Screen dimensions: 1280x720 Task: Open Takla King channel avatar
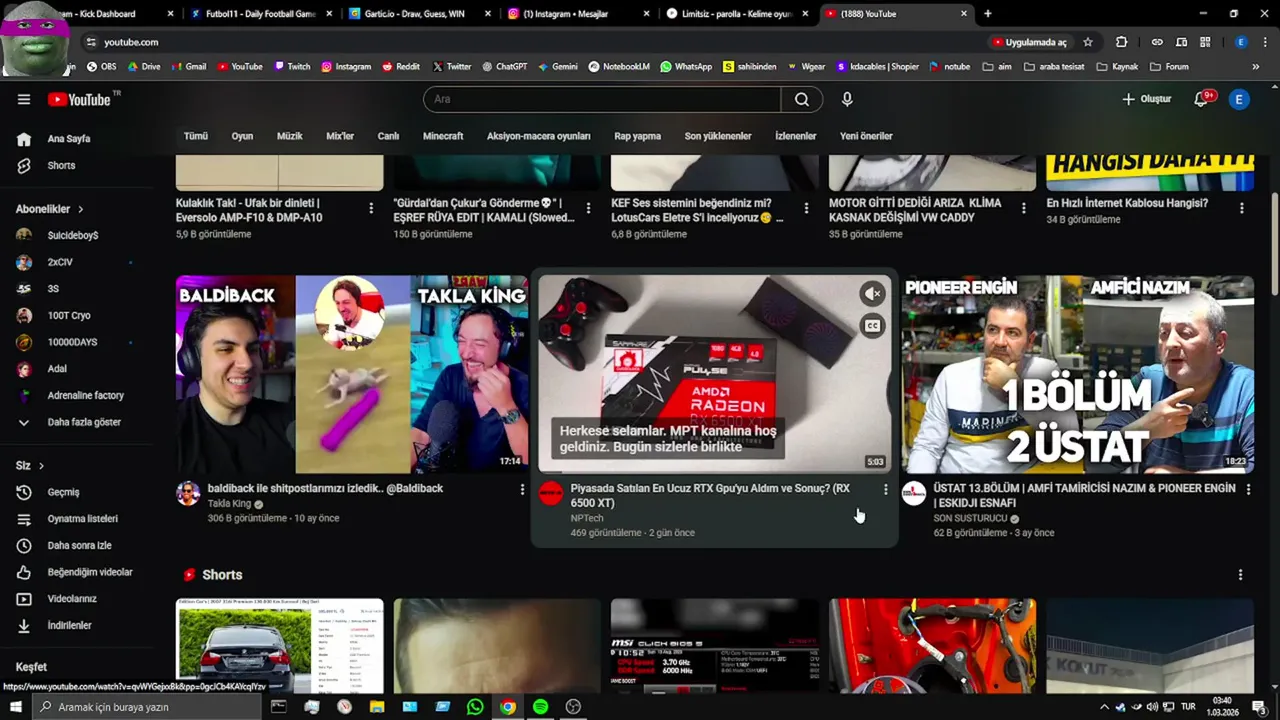pyautogui.click(x=188, y=493)
